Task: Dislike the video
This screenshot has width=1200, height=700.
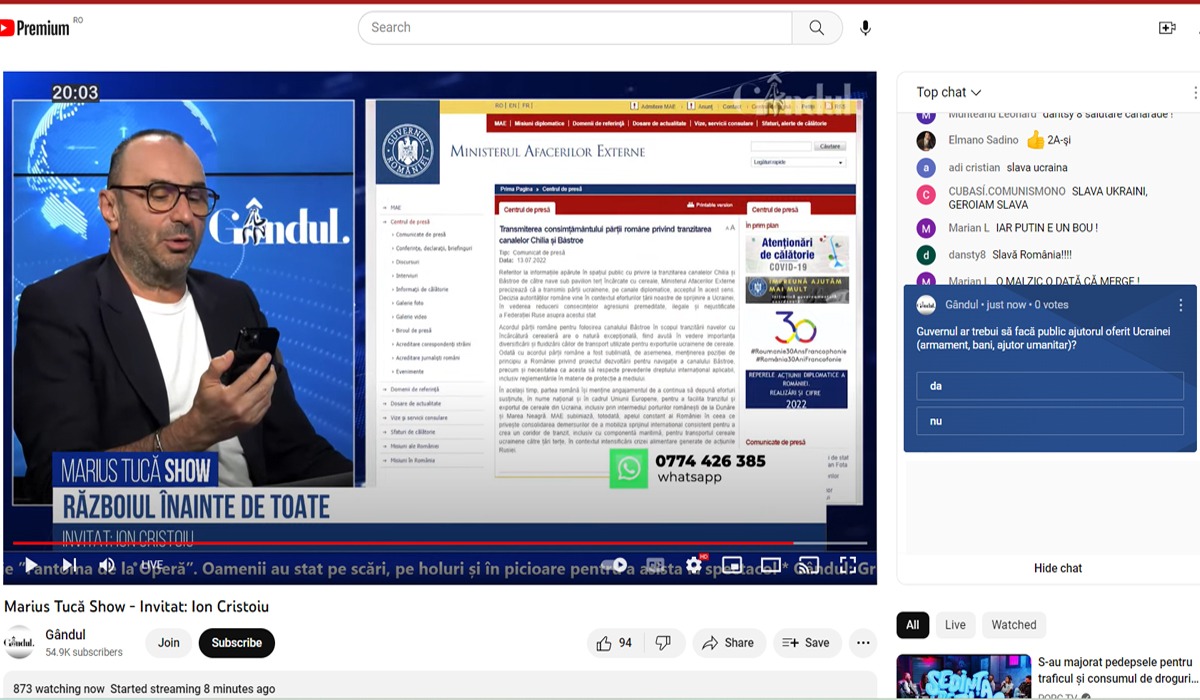Action: click(x=662, y=643)
